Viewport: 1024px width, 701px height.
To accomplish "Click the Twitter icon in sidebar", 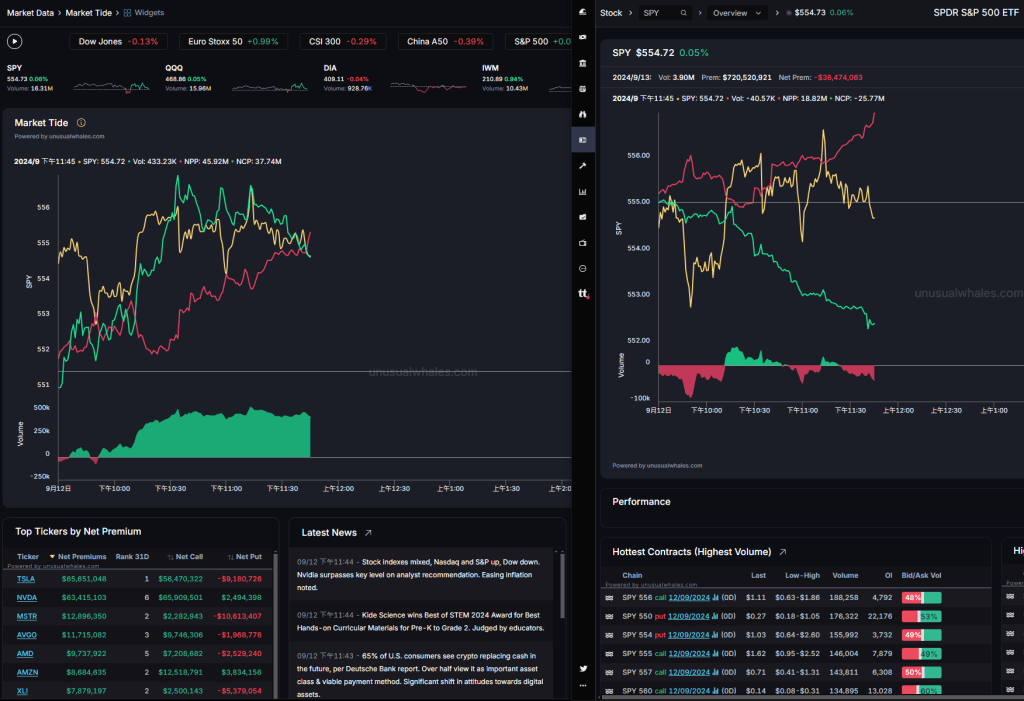I will coord(583,668).
